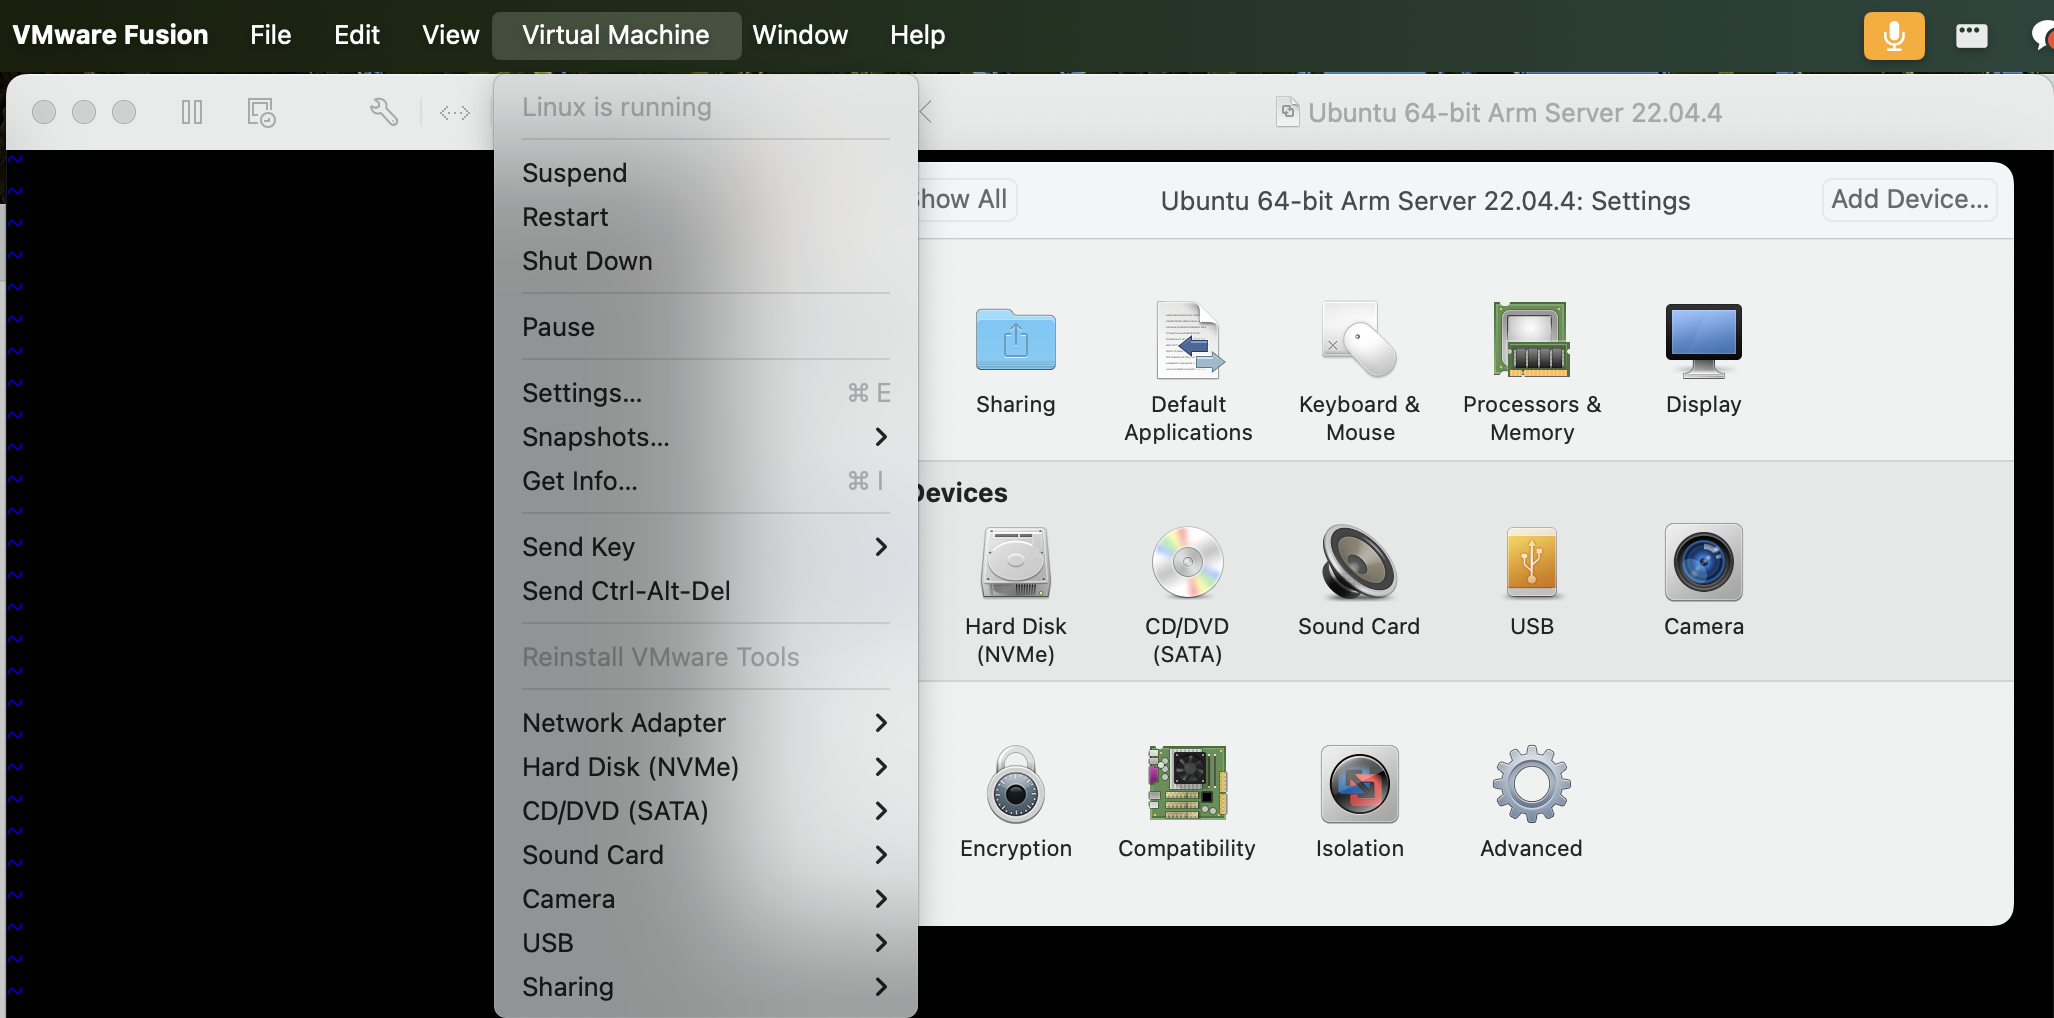Click the Add Device... button
The height and width of the screenshot is (1018, 2054).
click(x=1909, y=199)
